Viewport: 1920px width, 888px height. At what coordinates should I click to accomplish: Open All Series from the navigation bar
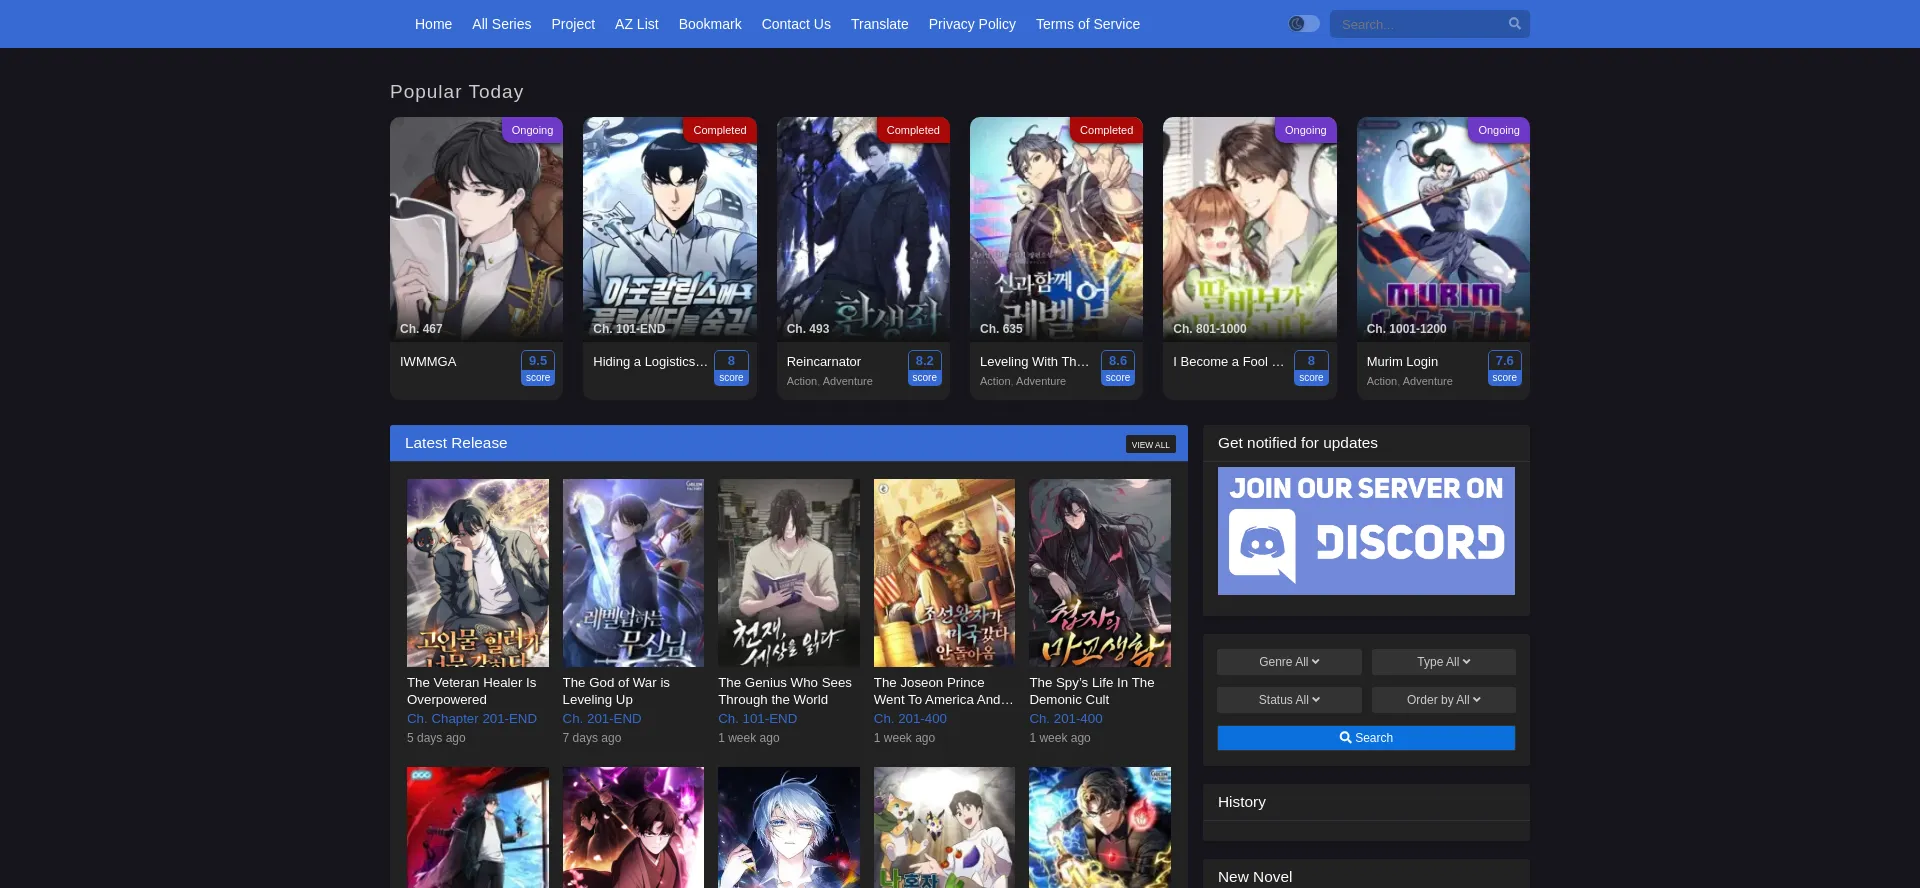(501, 24)
